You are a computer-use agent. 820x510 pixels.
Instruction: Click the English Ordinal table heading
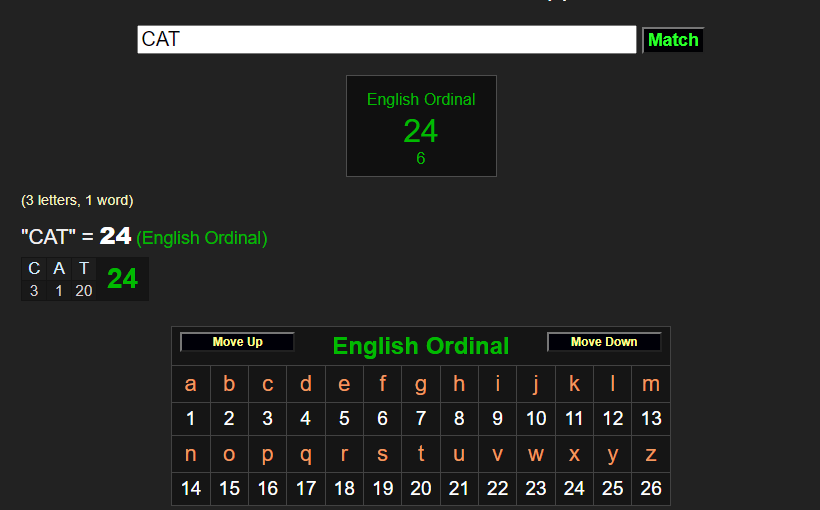[420, 346]
